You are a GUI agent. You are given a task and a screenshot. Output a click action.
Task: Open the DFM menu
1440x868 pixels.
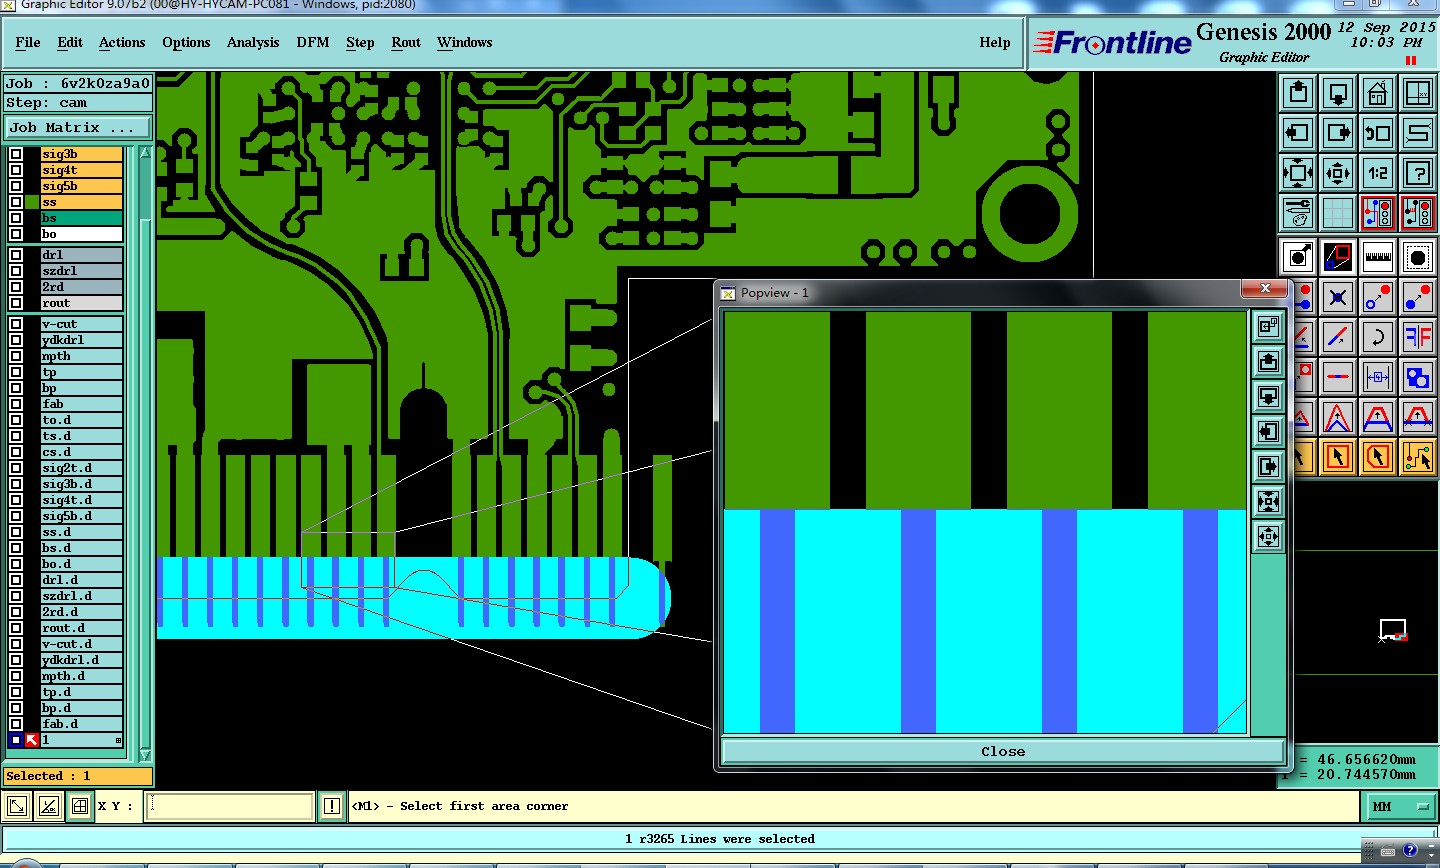coord(313,42)
